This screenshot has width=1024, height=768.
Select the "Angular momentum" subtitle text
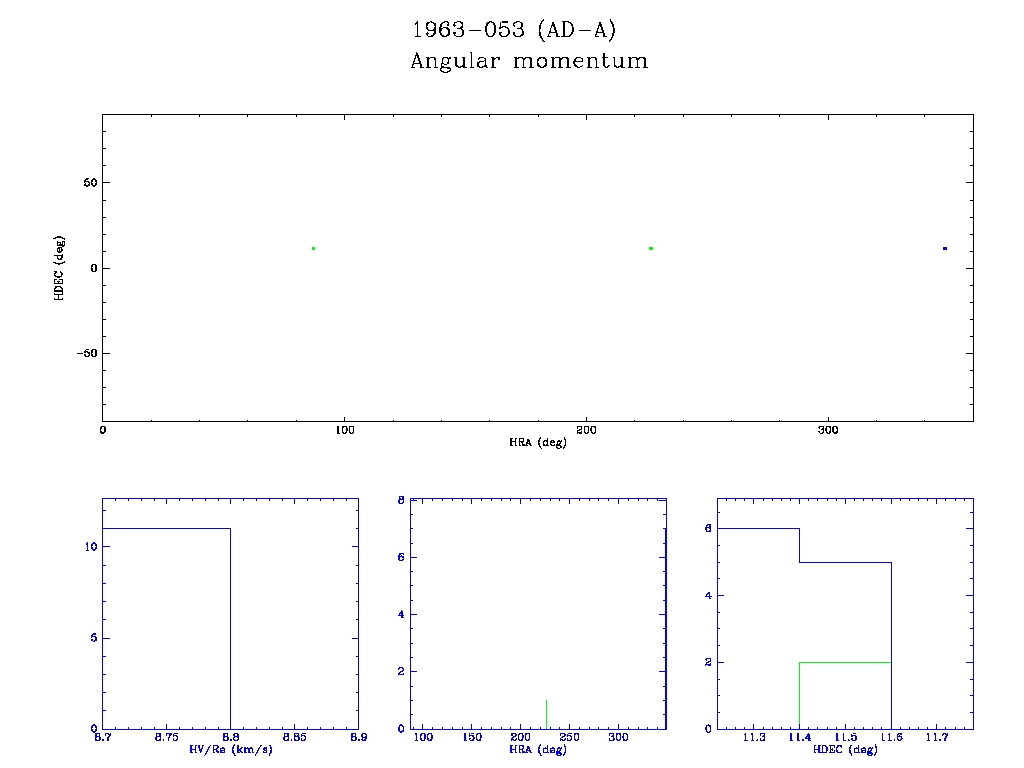pyautogui.click(x=529, y=62)
